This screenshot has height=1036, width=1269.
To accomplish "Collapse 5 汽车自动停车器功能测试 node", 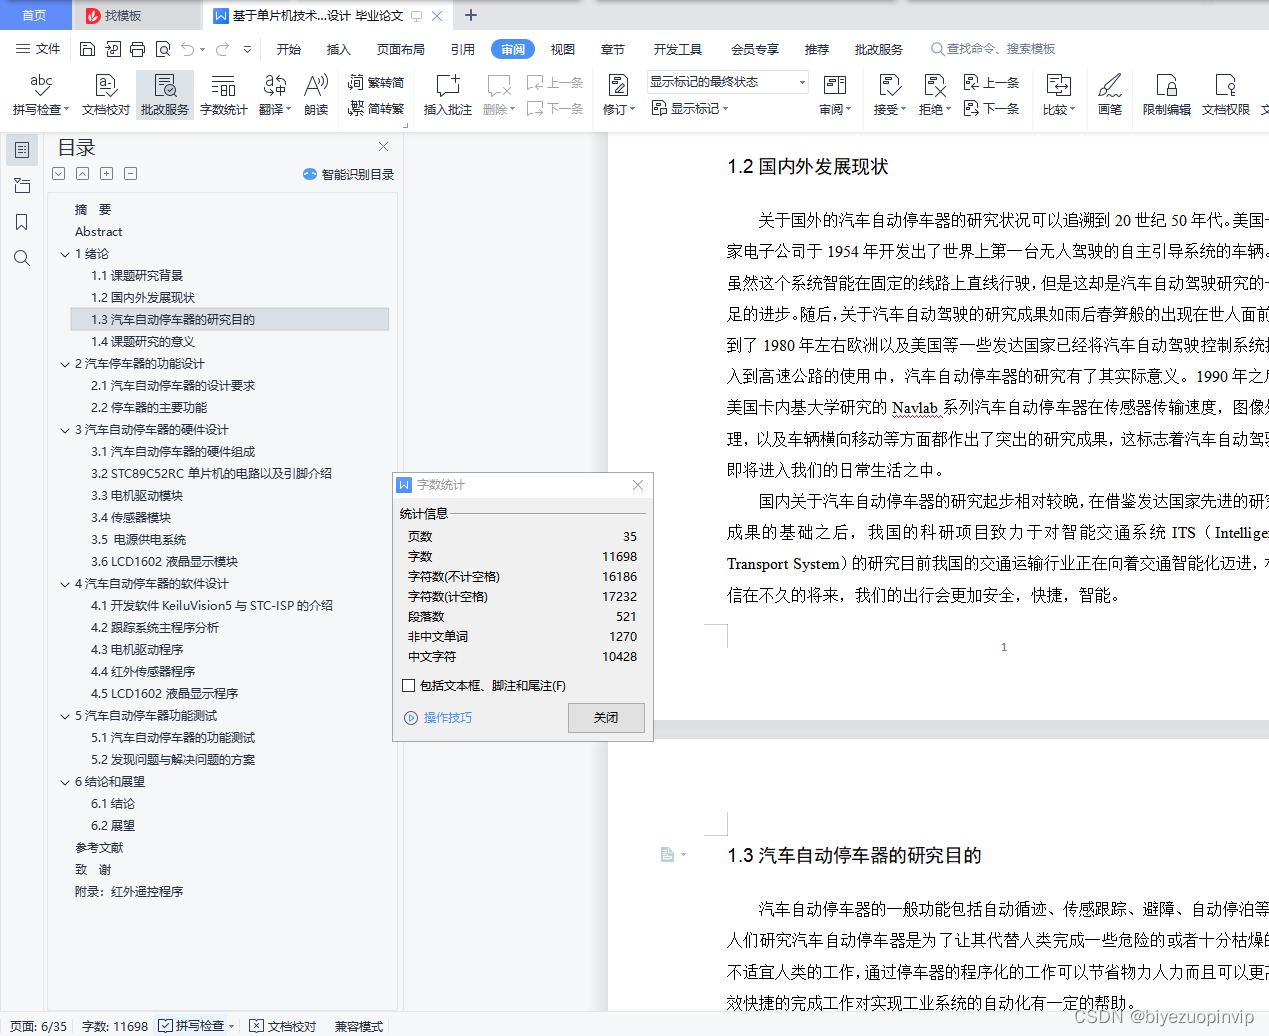I will coord(65,716).
